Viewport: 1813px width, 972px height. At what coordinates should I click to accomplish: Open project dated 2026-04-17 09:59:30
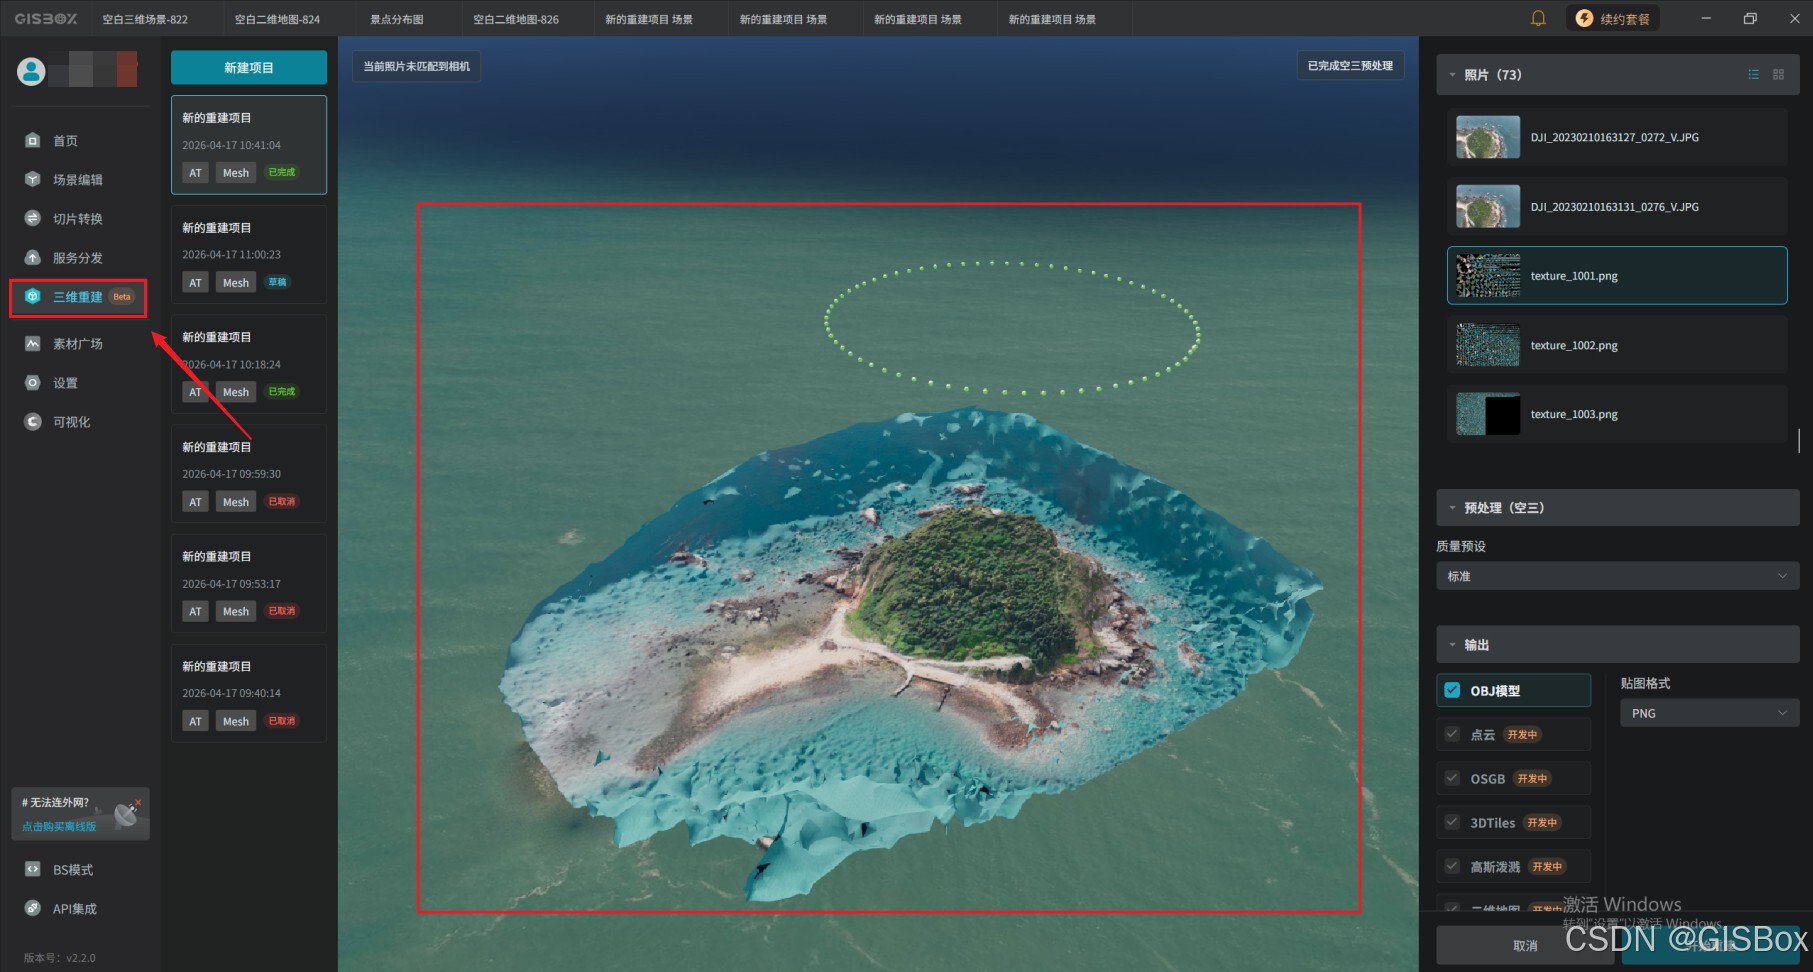pyautogui.click(x=249, y=474)
